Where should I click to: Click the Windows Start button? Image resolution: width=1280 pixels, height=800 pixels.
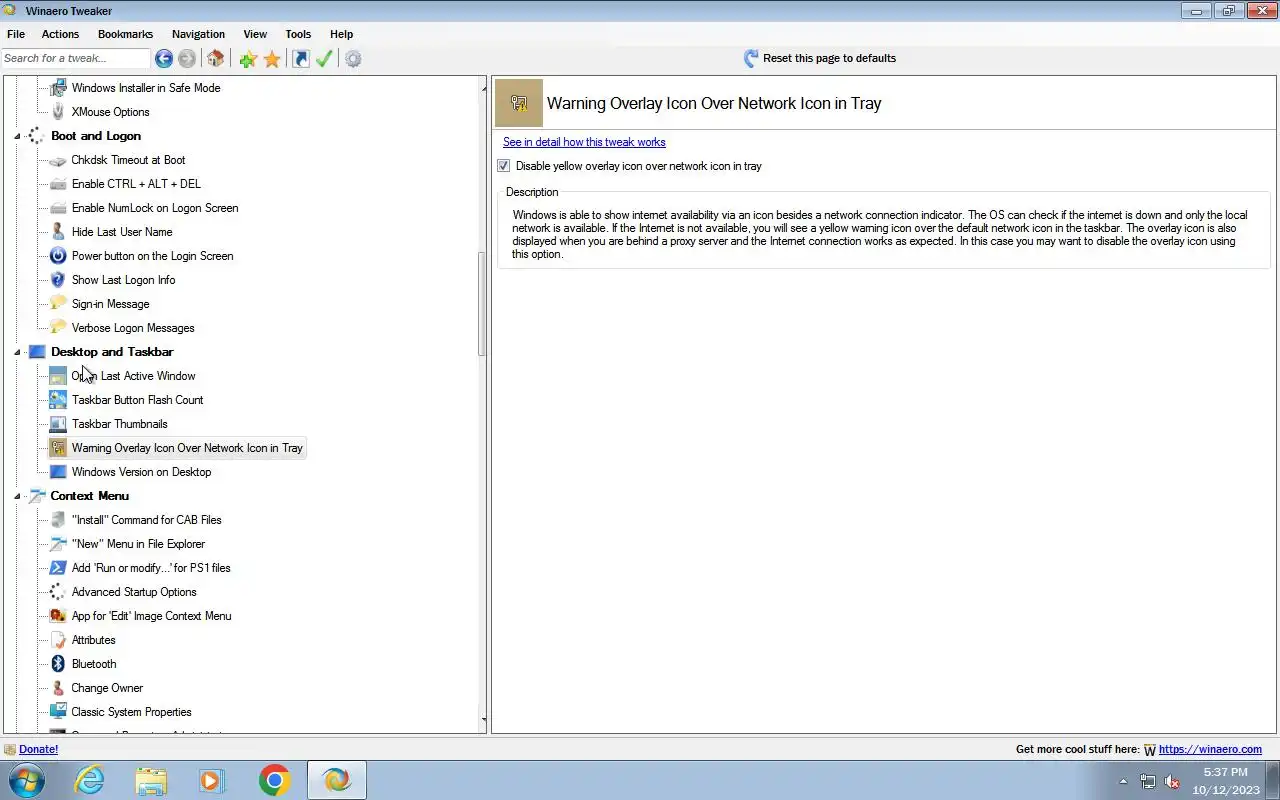tap(26, 780)
